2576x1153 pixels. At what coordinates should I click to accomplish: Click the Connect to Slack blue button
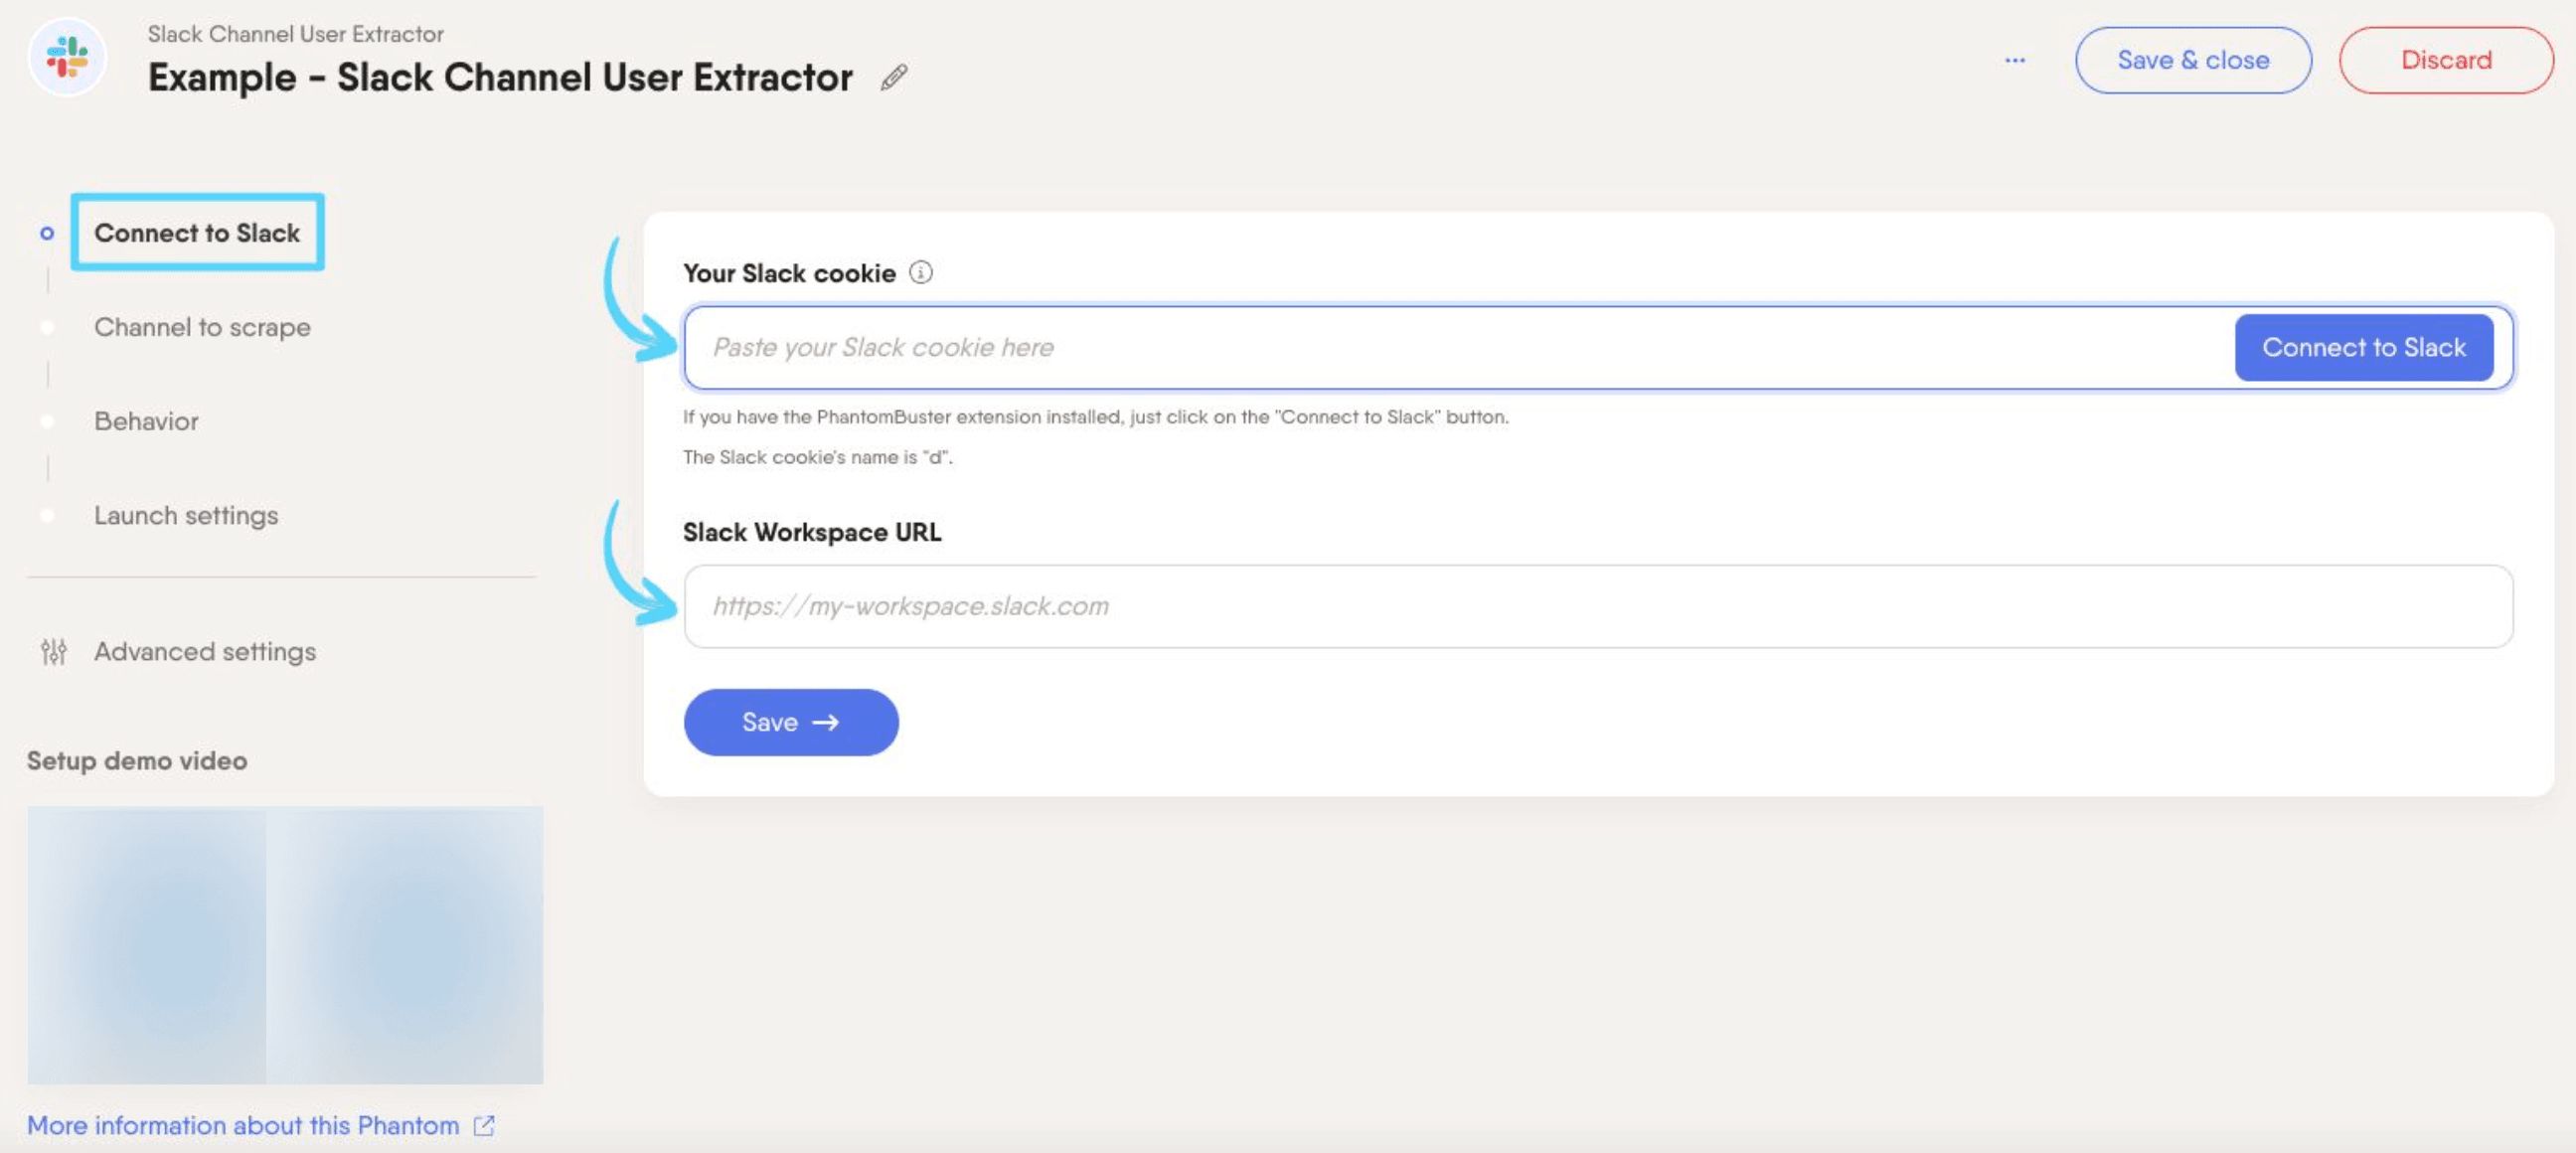[x=2364, y=347]
